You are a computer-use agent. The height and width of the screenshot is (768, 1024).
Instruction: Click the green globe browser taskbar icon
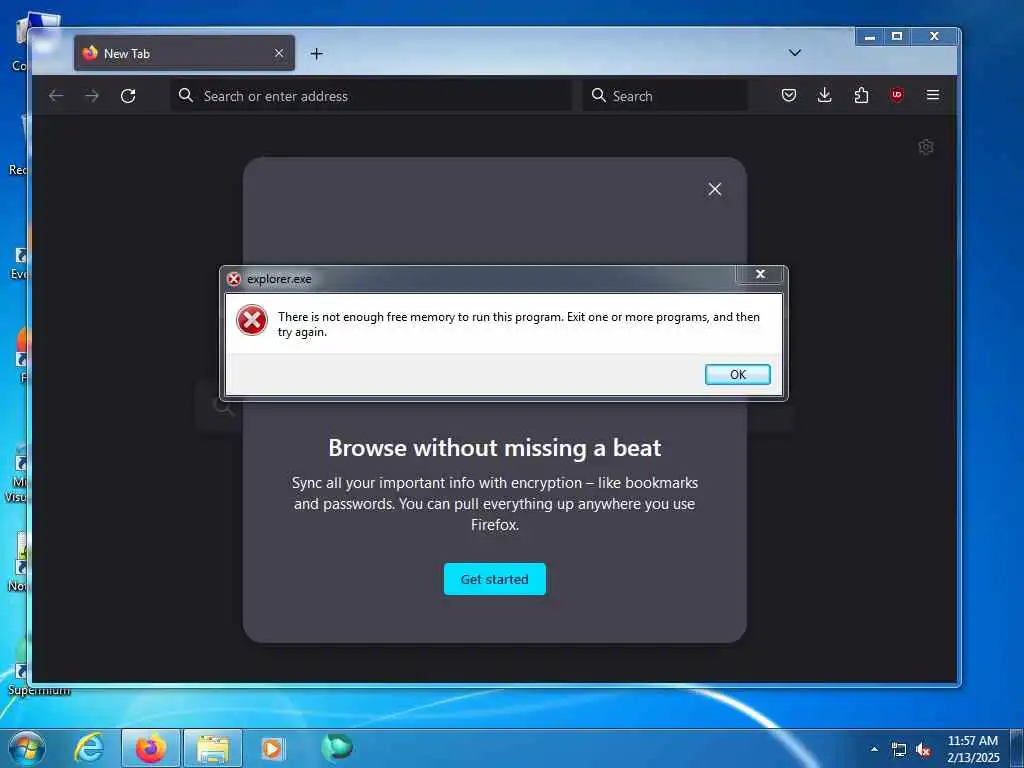pyautogui.click(x=337, y=747)
